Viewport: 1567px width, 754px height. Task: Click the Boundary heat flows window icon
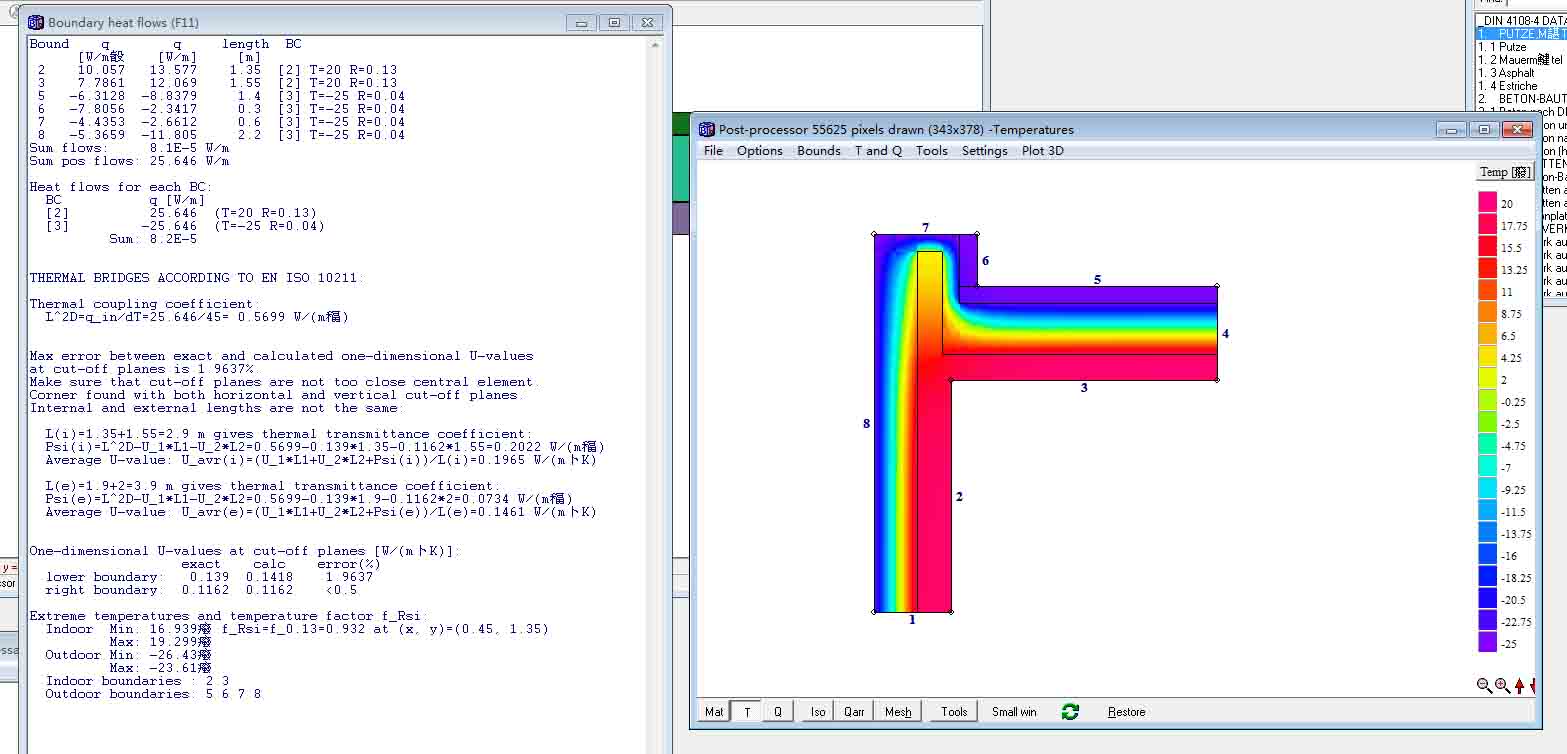point(36,22)
